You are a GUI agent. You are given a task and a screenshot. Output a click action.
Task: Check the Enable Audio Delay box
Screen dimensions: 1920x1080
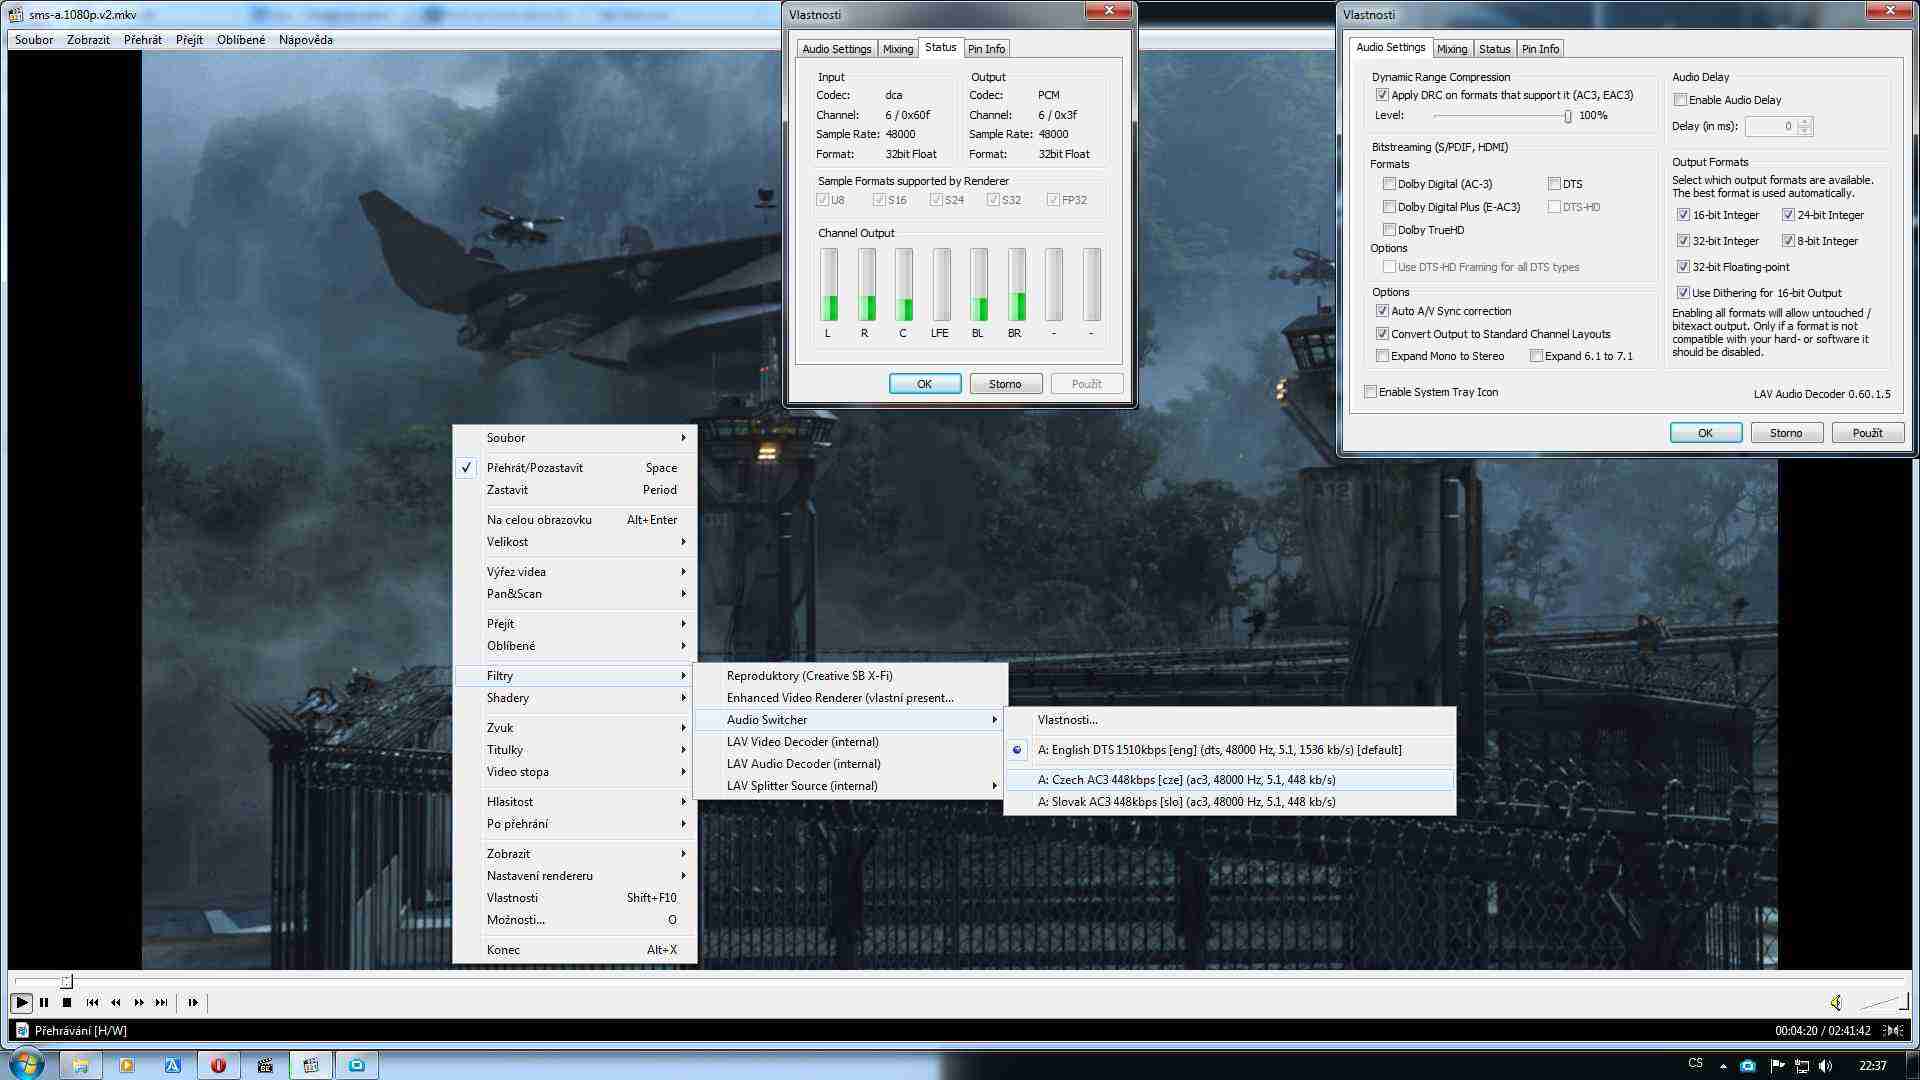(x=1681, y=100)
